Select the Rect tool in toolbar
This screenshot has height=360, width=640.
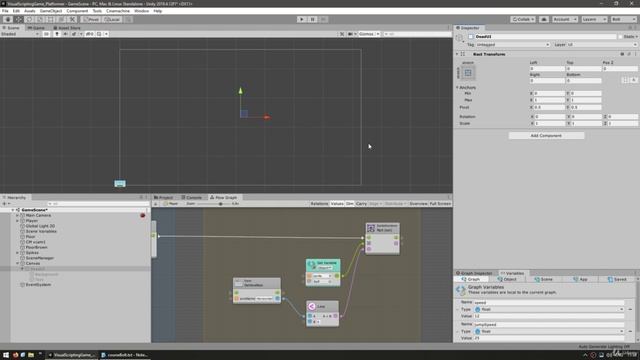(x=51, y=19)
